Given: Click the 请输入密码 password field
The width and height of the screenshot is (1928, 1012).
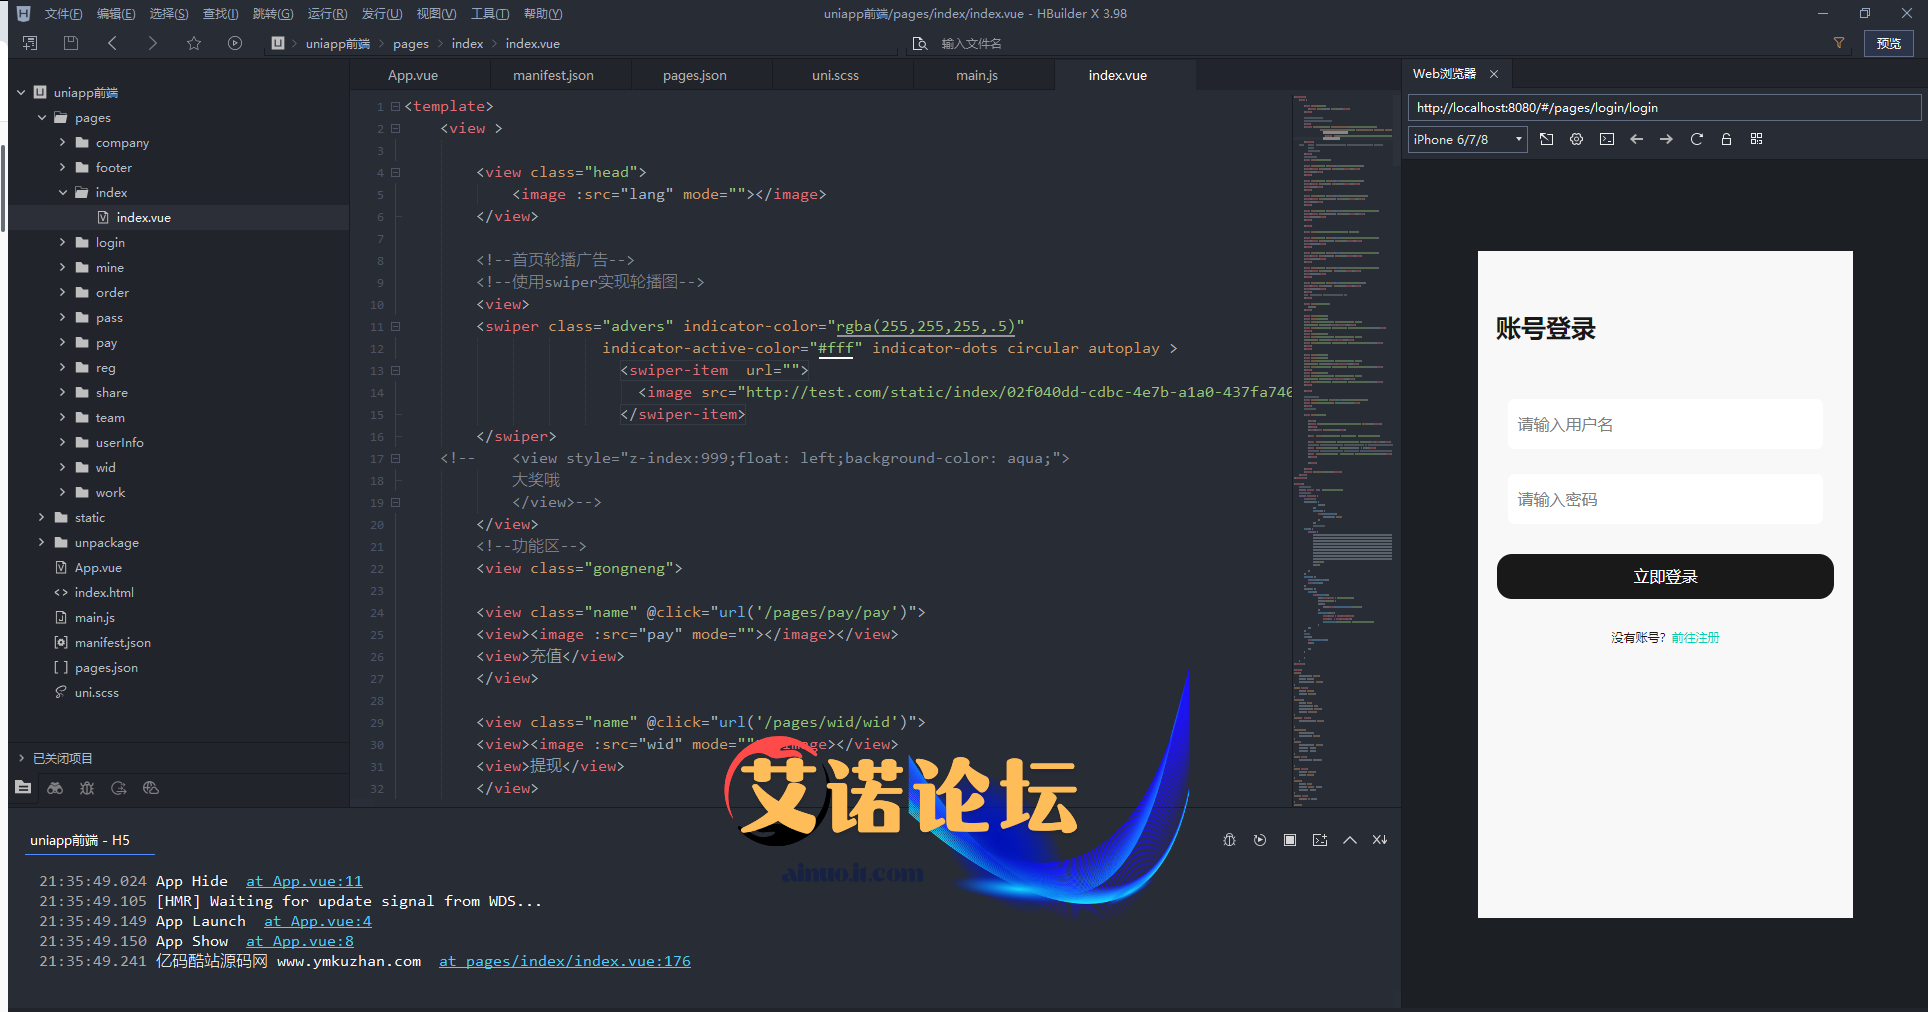Looking at the screenshot, I should tap(1665, 499).
